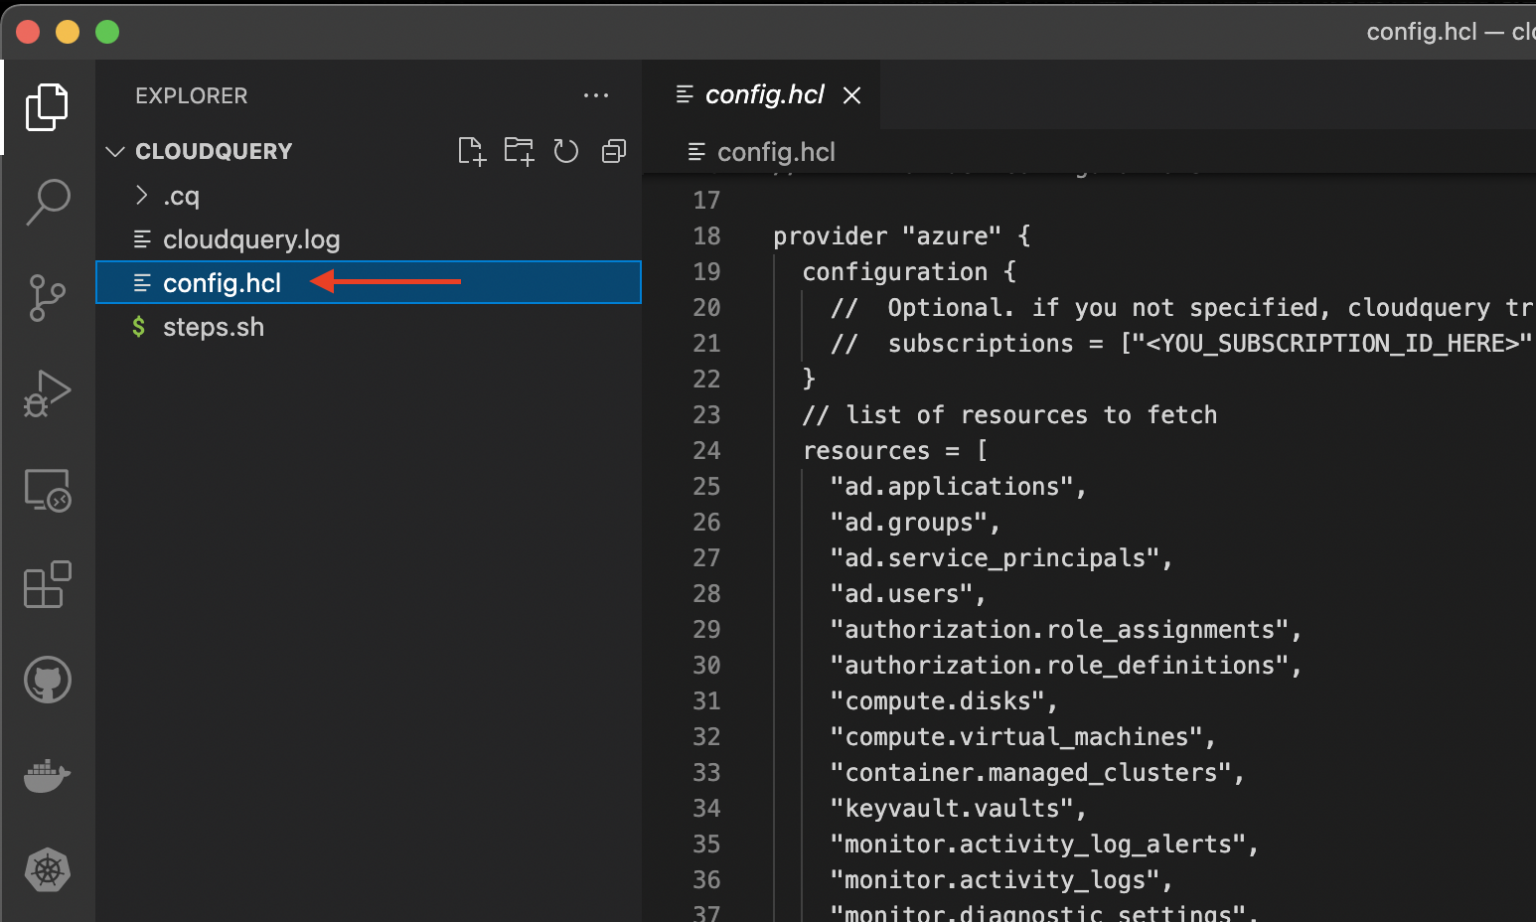The image size is (1536, 922).
Task: Collapse the CLOUDQUERY workspace folder
Action: (115, 151)
